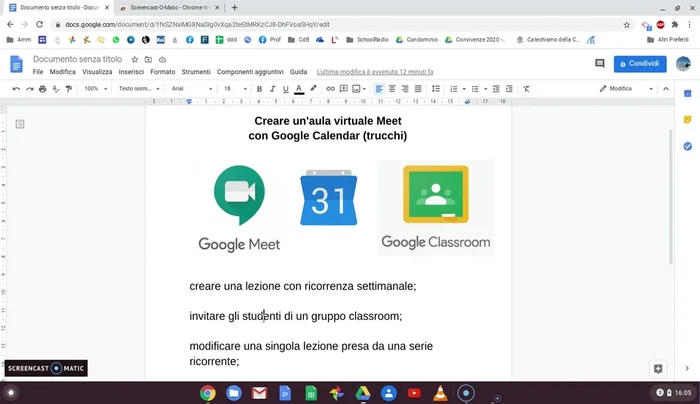Click the blue Condividi share button
Image resolution: width=700 pixels, height=404 pixels.
pos(640,64)
